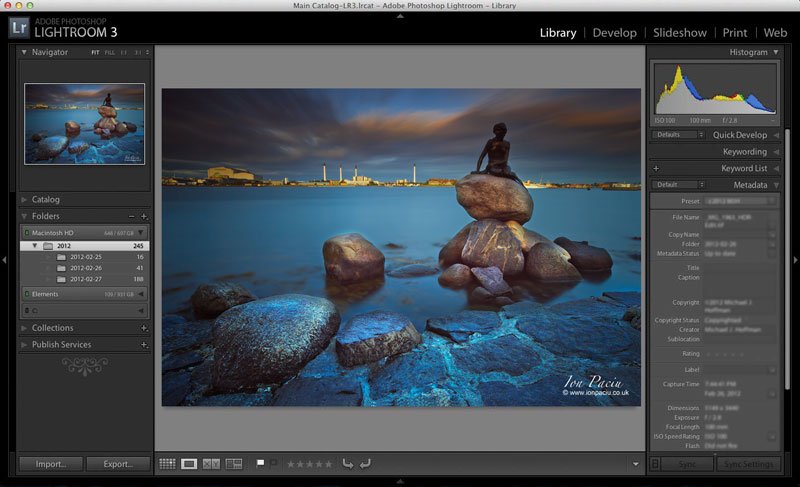This screenshot has width=800, height=487.
Task: Hide left panels with edge arrow
Action: (x=4, y=260)
